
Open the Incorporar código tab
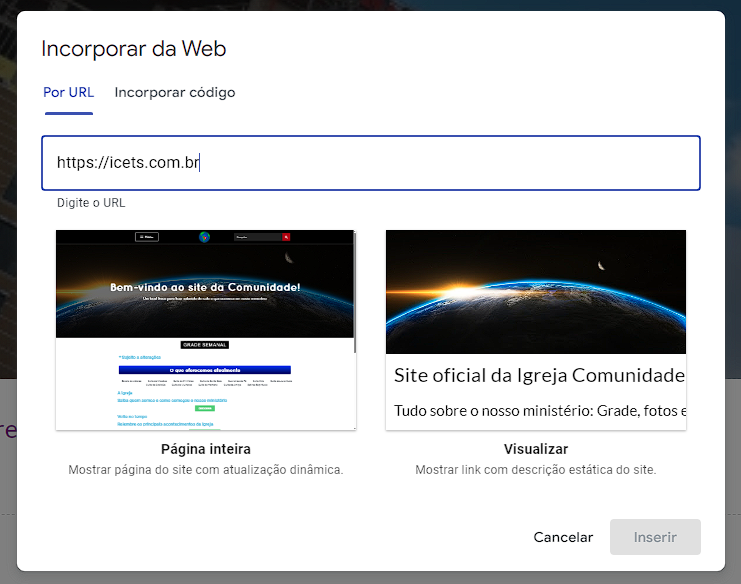pos(175,93)
